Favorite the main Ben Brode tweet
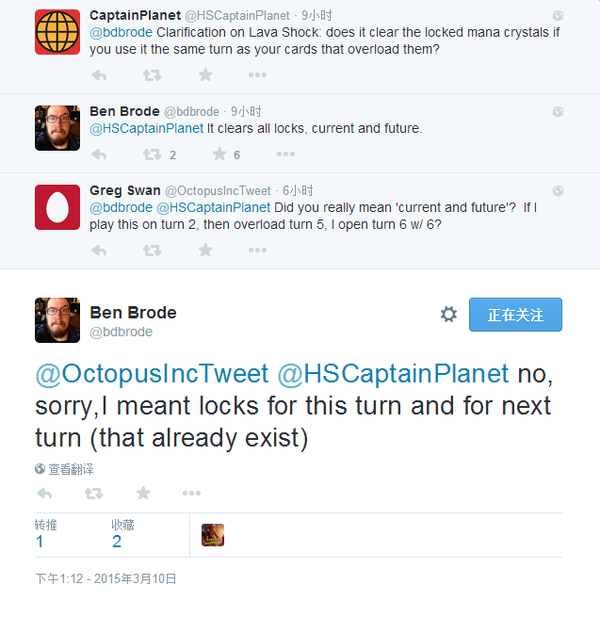Viewport: 600px width, 617px height. coord(143,493)
